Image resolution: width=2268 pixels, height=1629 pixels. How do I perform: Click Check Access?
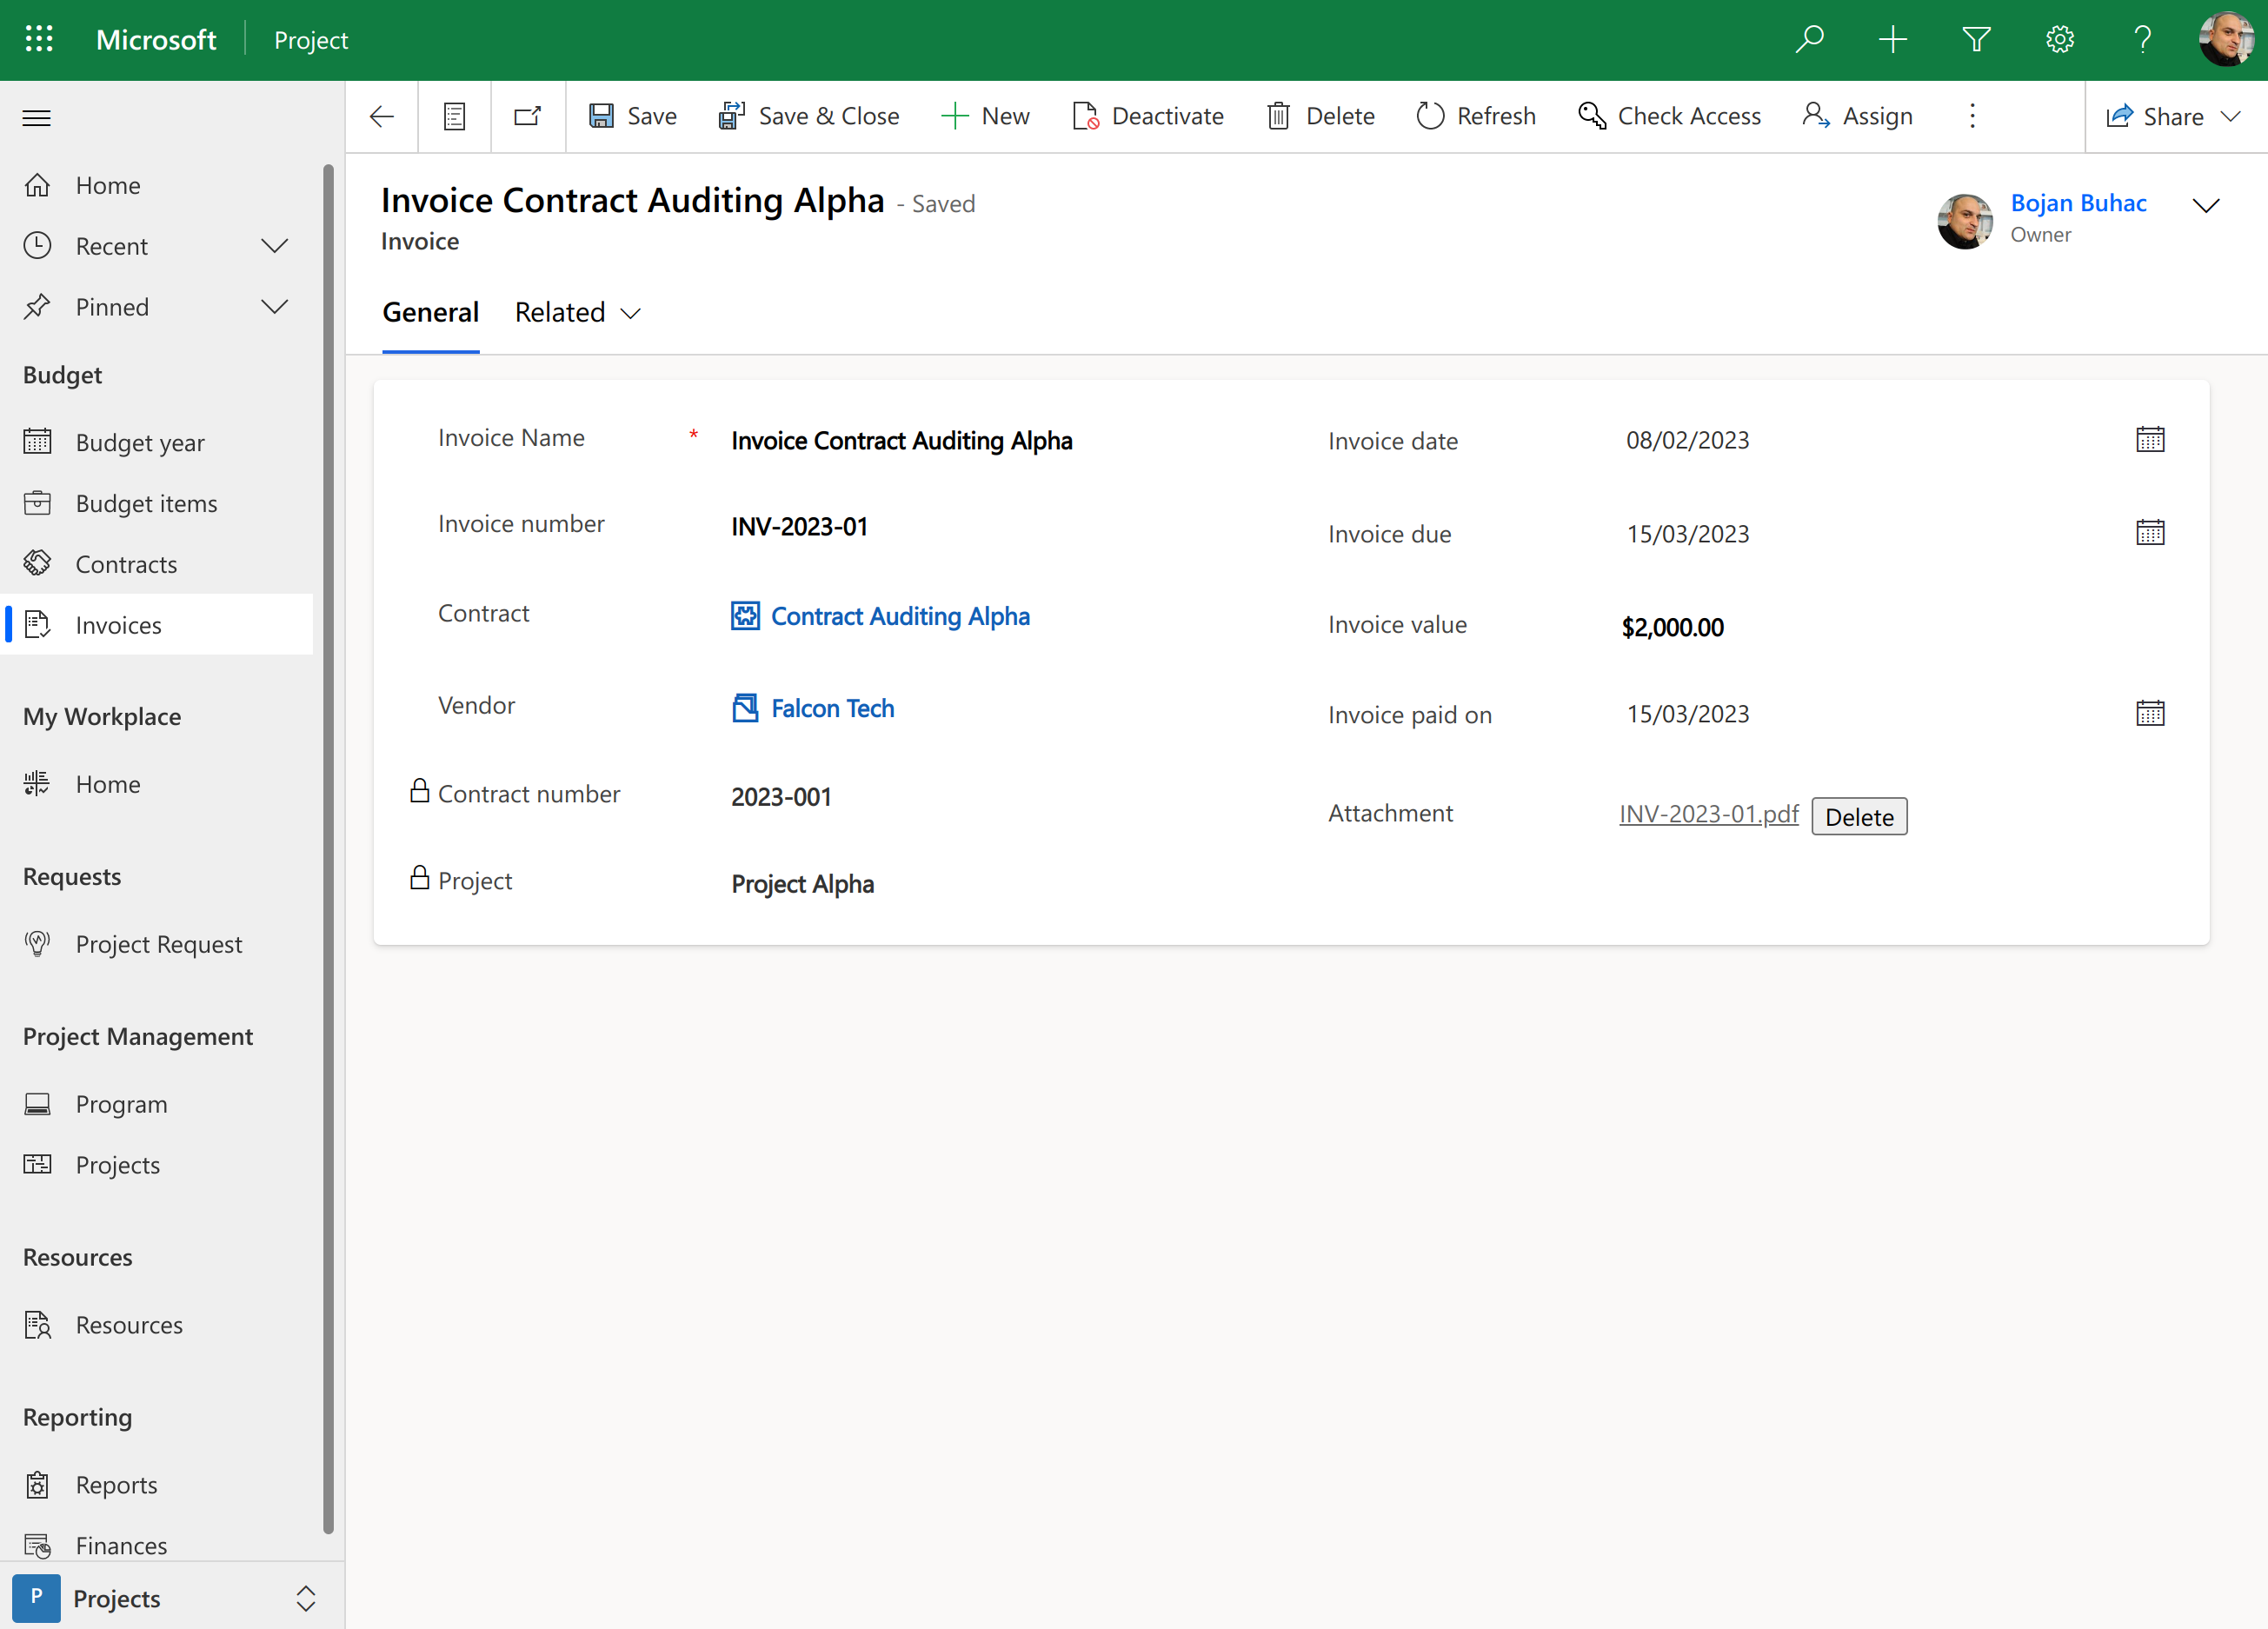(x=1668, y=116)
